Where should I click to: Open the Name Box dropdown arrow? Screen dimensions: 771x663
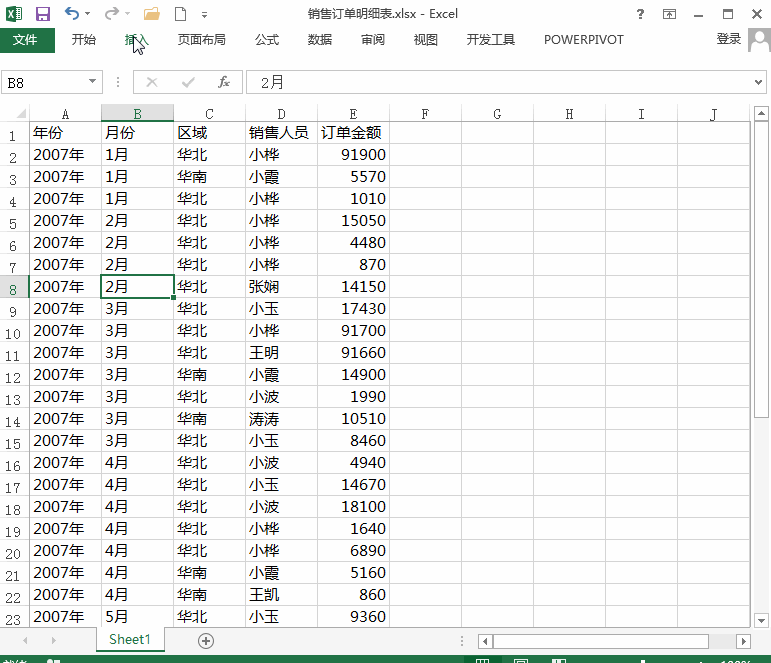tap(92, 82)
